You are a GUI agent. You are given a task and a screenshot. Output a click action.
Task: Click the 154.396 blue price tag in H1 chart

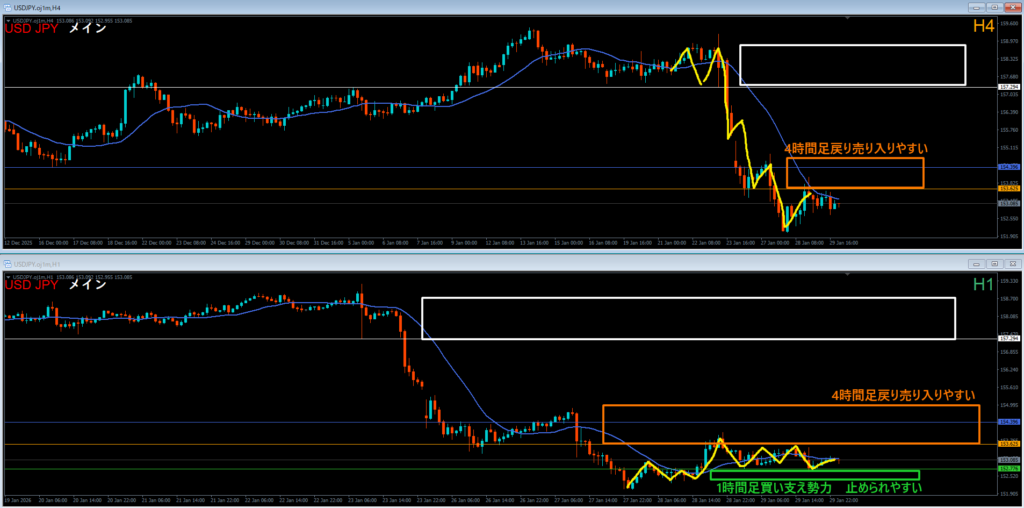coord(1008,422)
